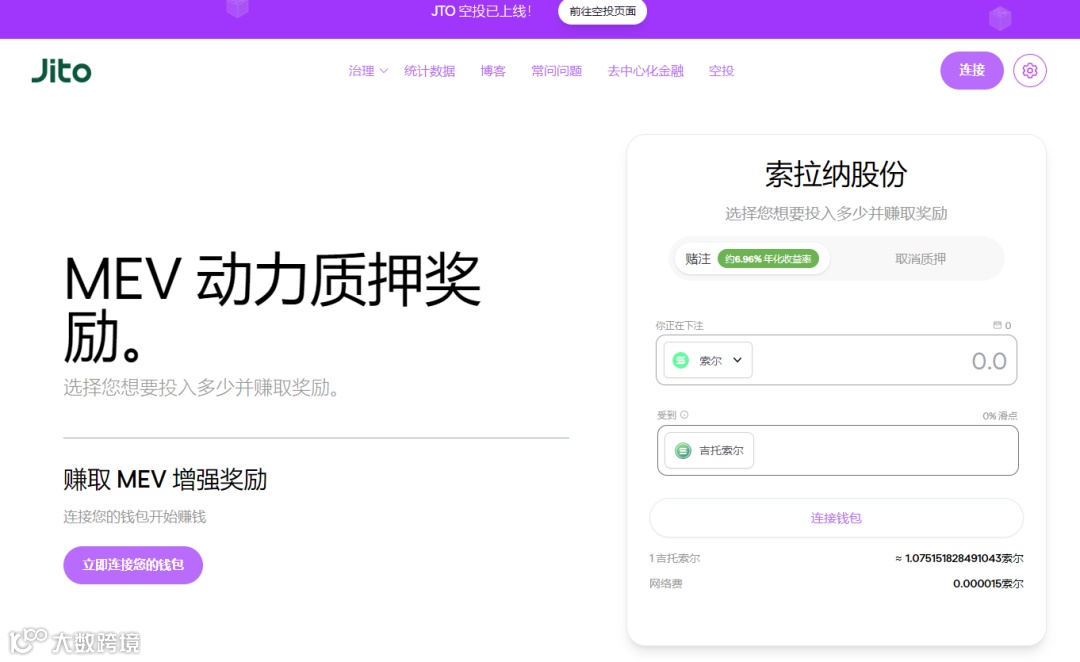
Task: Click the 0.0 stake amount field
Action: tap(836, 360)
